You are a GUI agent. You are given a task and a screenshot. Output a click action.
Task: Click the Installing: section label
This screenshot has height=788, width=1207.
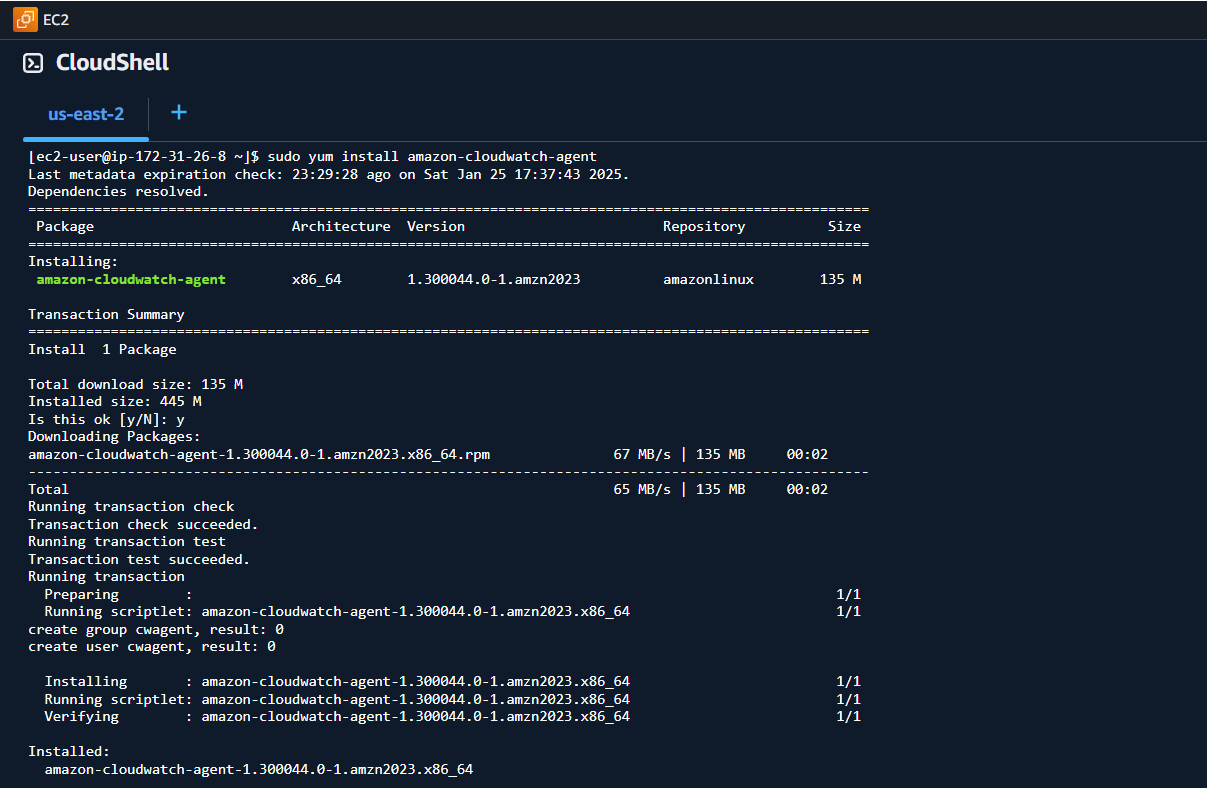(x=73, y=262)
